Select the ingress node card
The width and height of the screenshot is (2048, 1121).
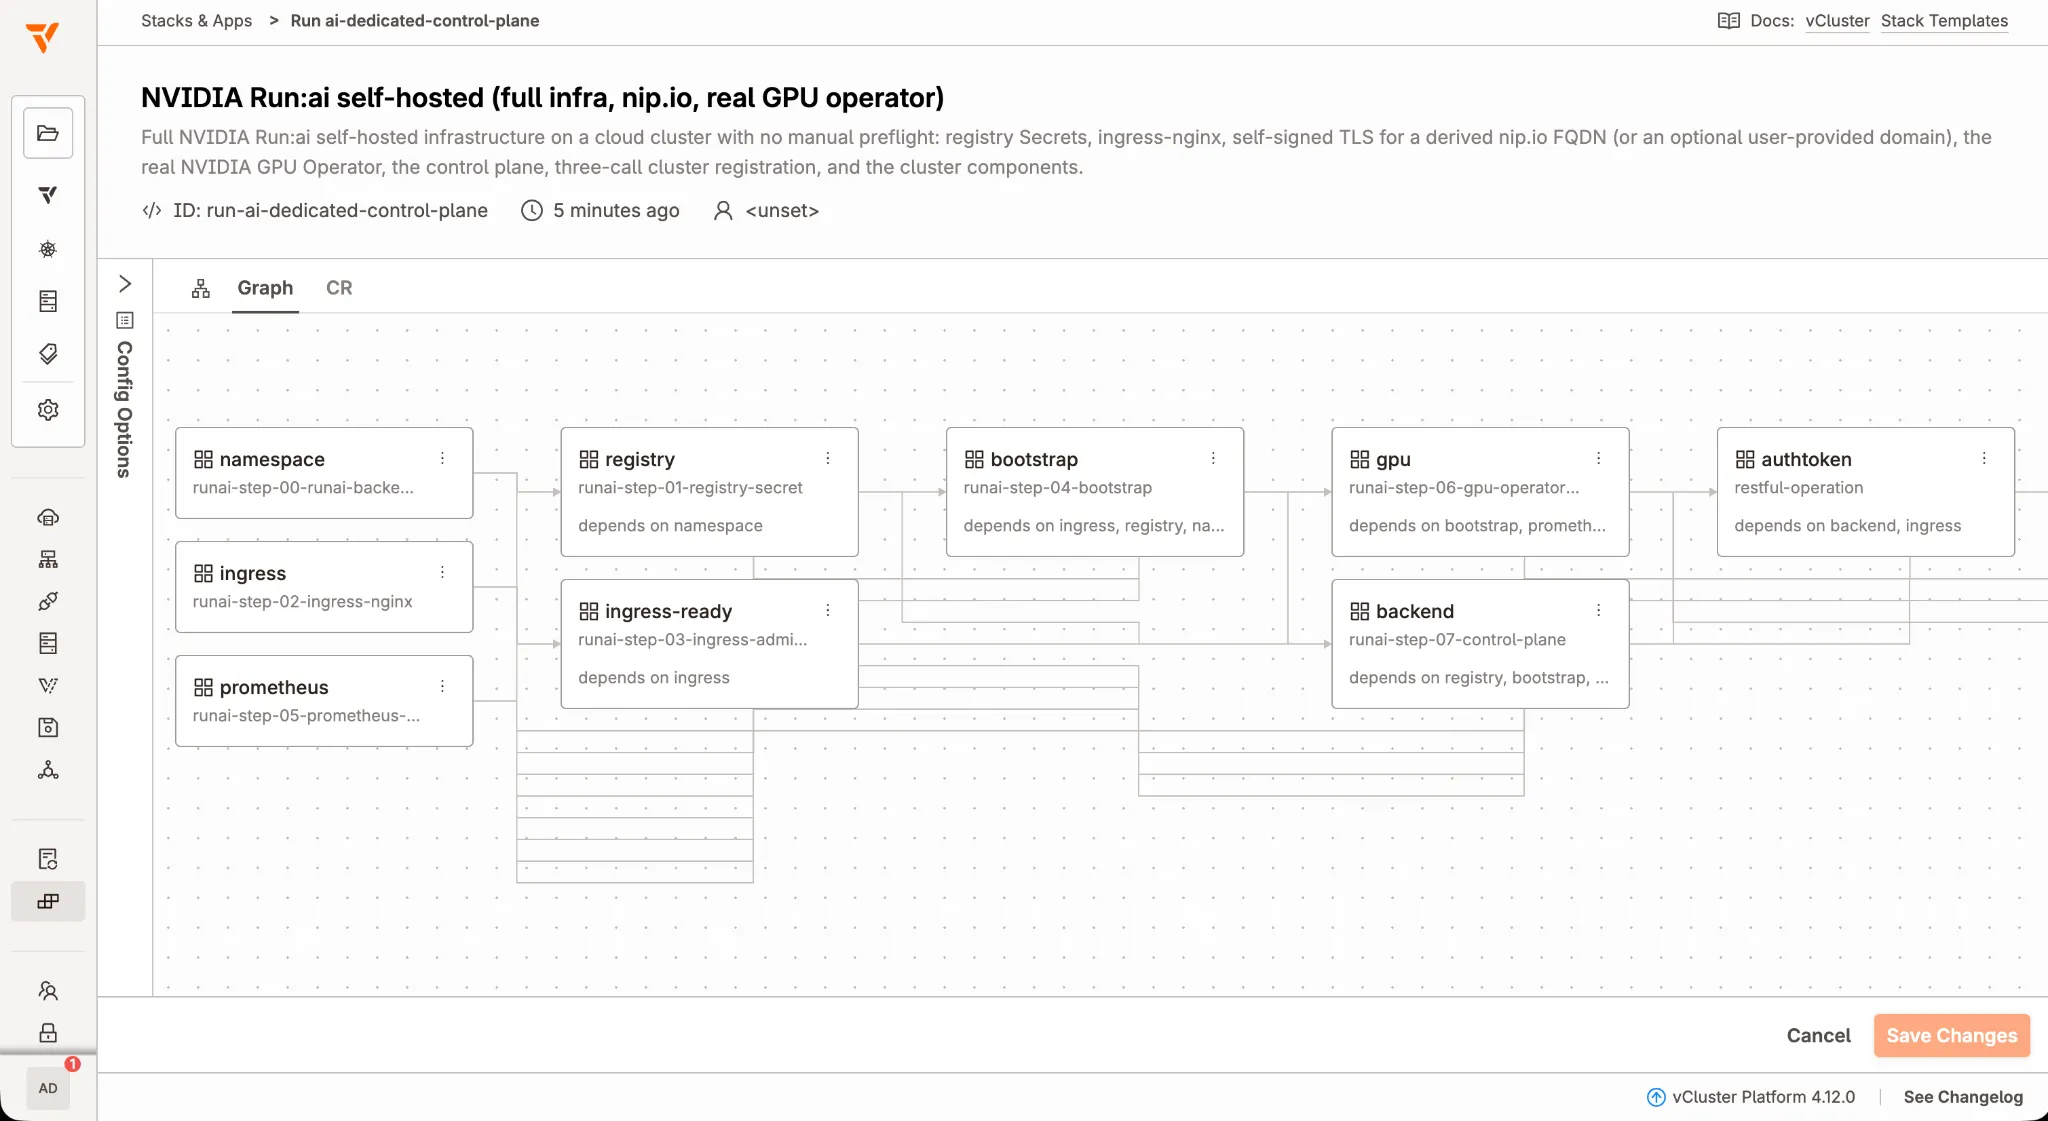point(324,587)
